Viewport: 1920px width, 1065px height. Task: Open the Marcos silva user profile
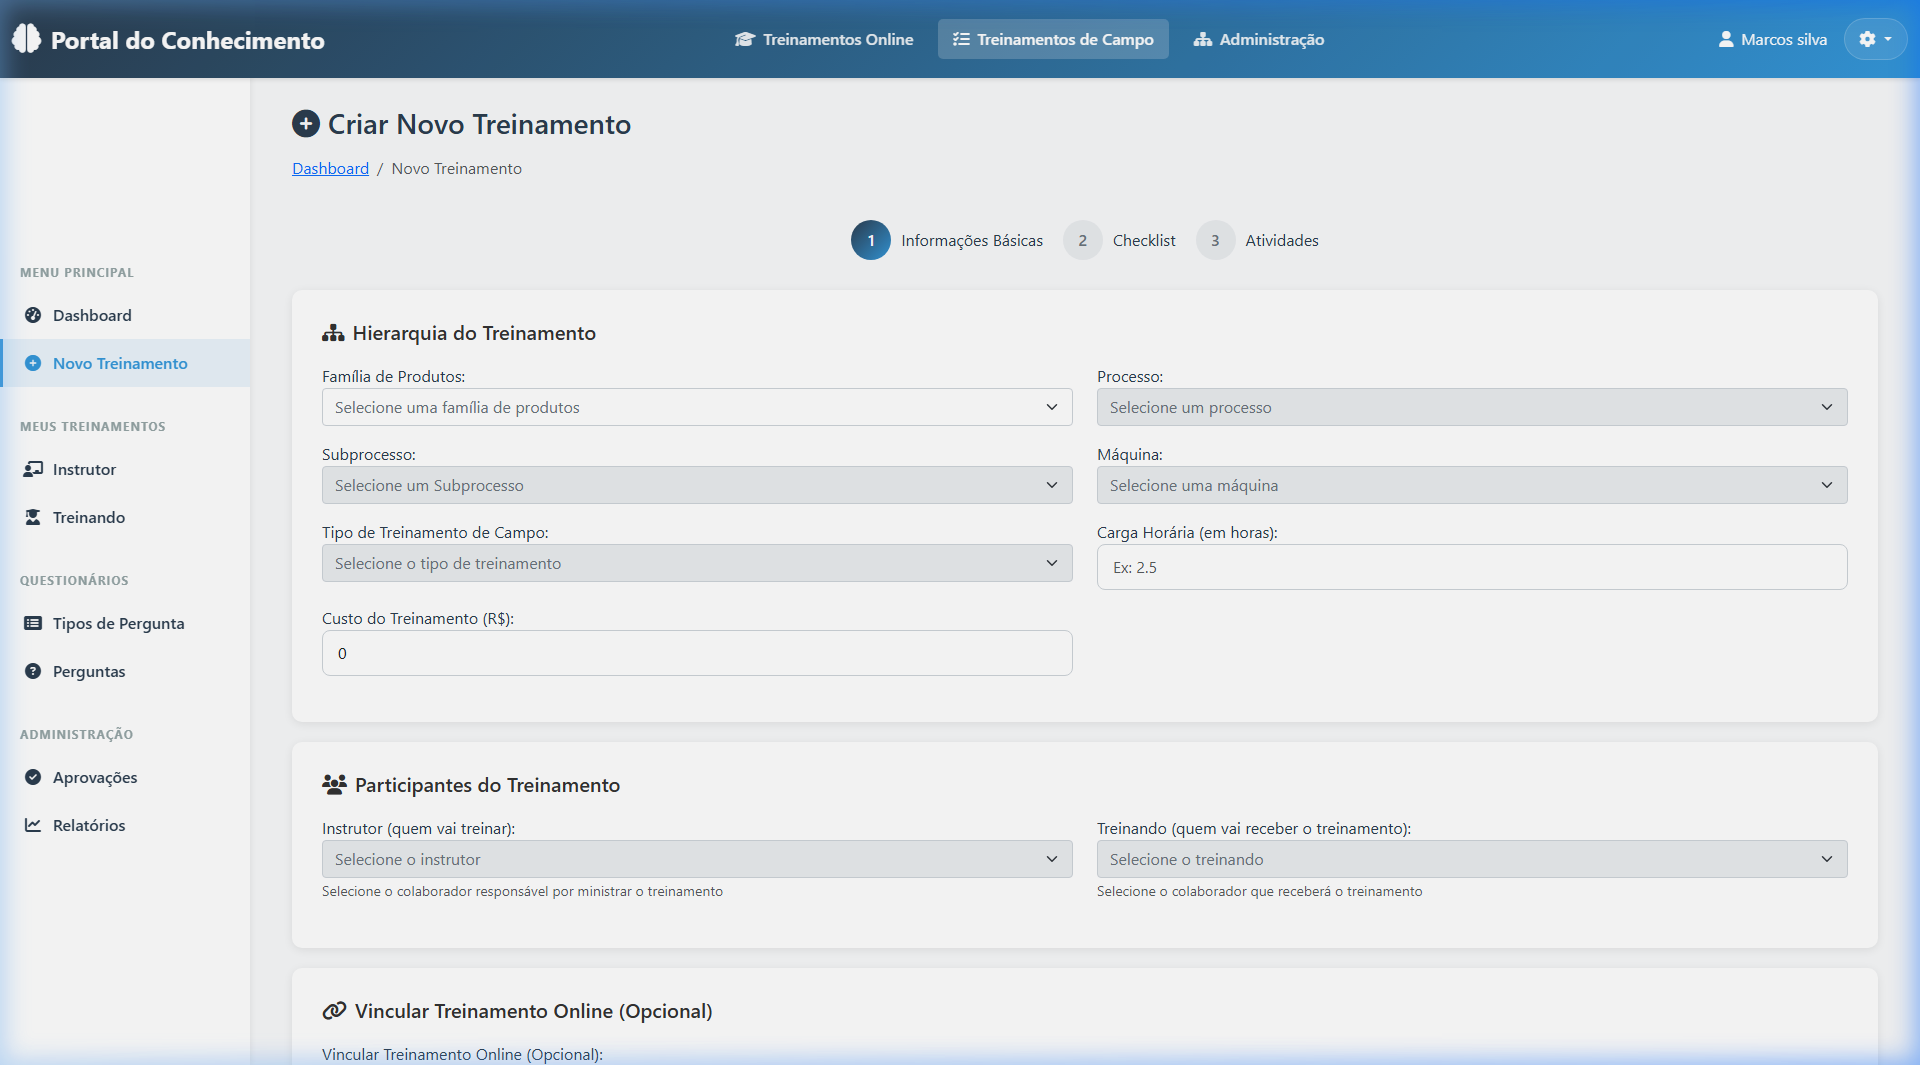(1772, 39)
